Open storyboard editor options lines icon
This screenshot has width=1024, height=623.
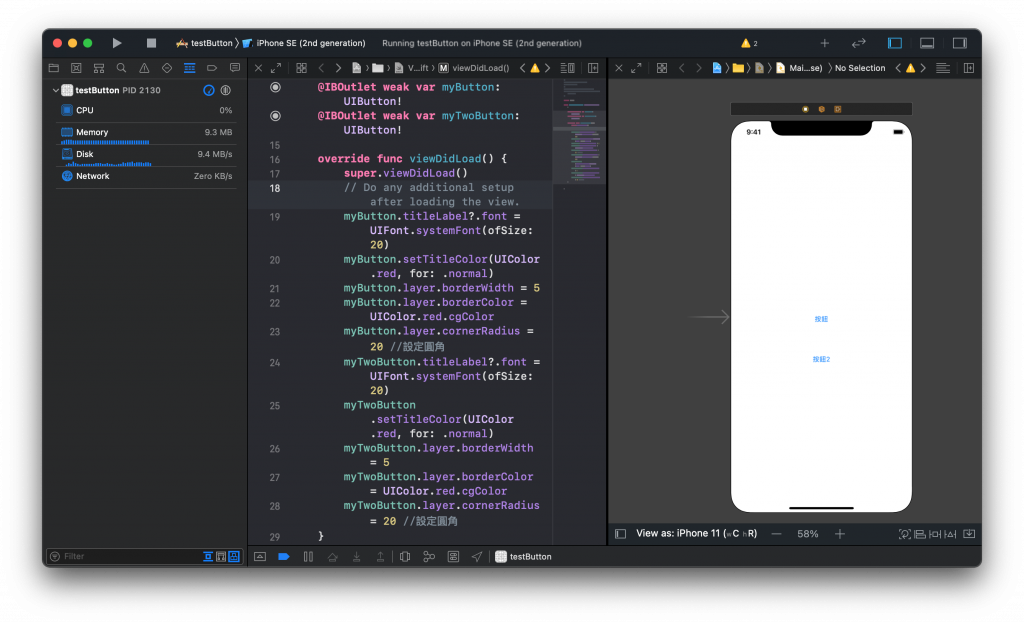click(943, 68)
